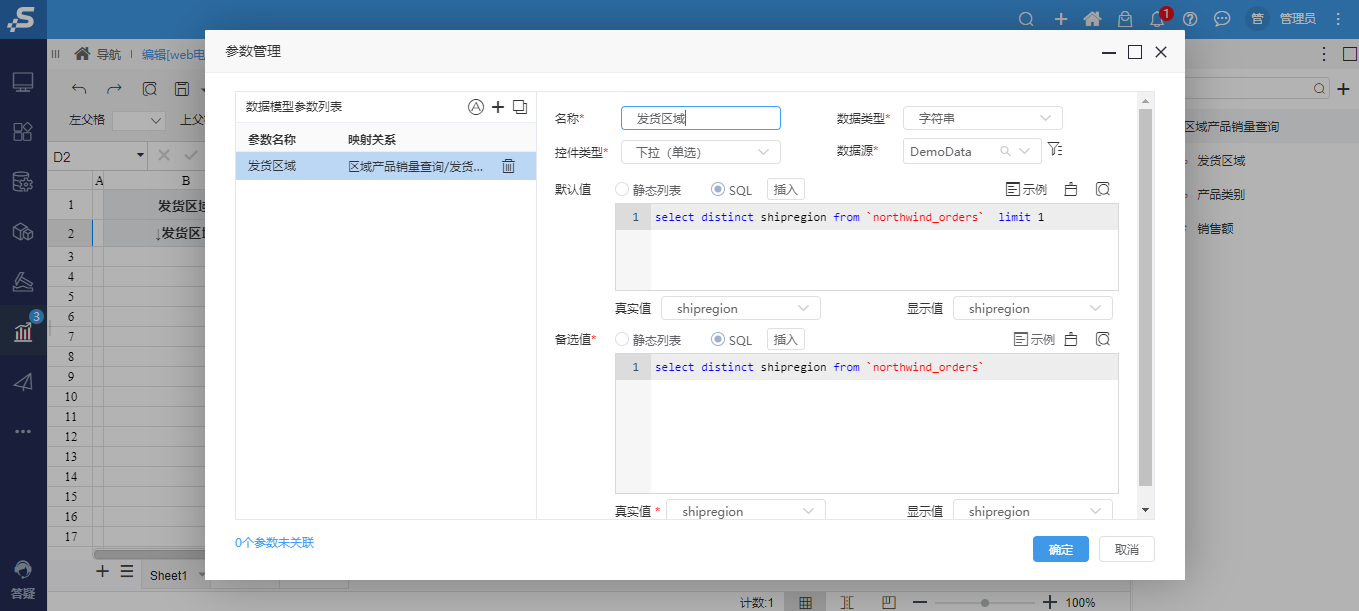Click into the 默认值 SQL editor

point(866,247)
